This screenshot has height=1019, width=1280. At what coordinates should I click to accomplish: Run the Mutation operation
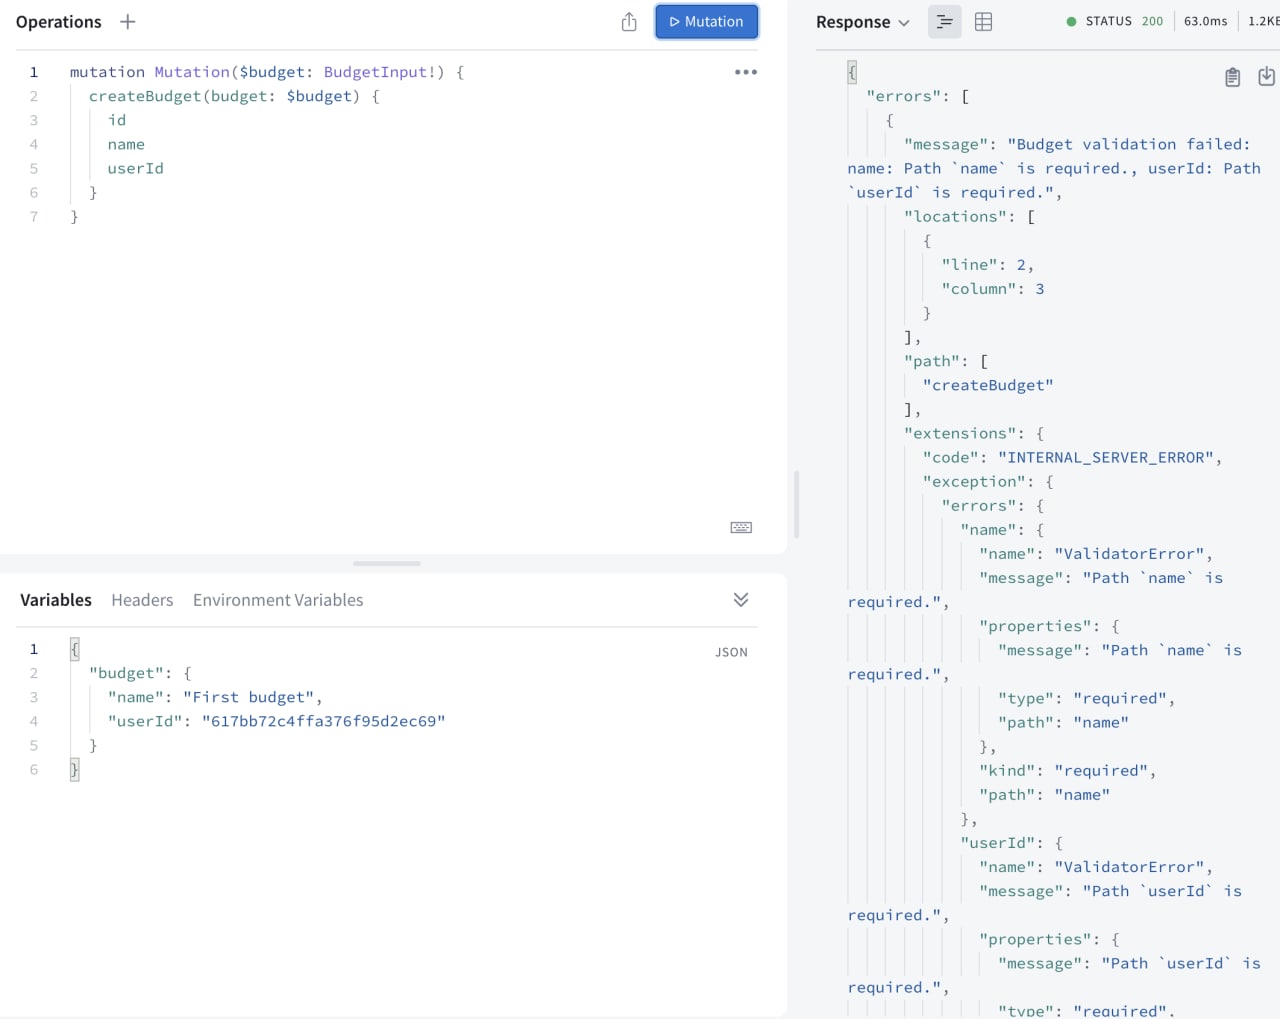[707, 22]
